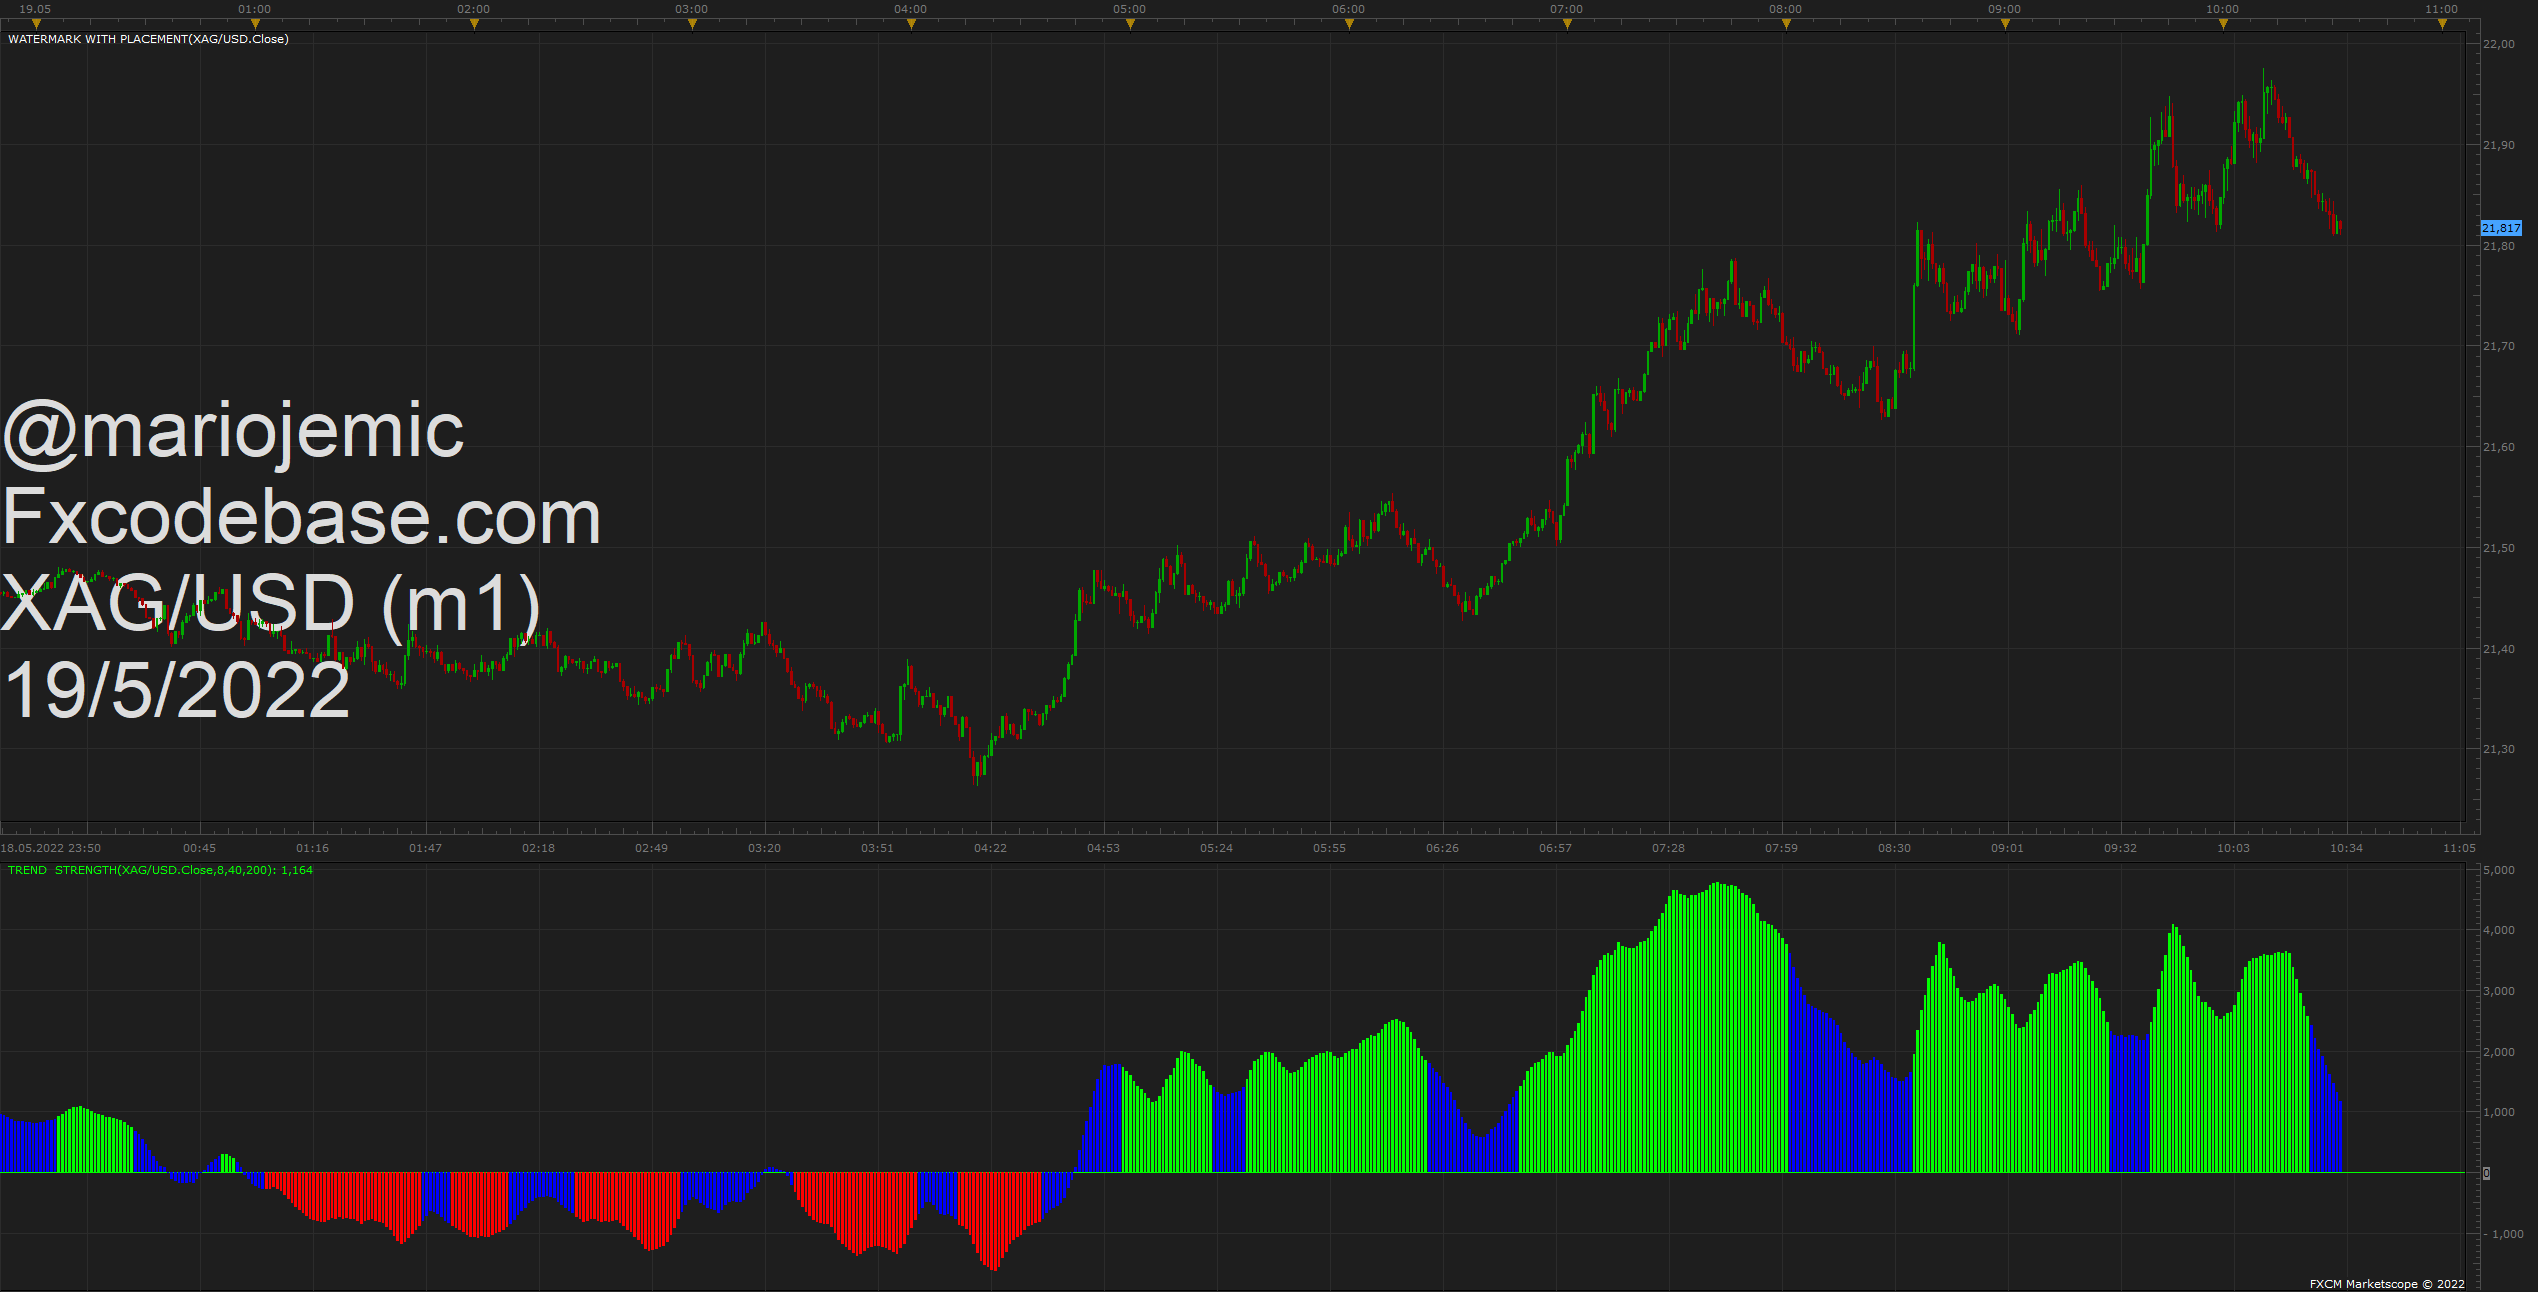This screenshot has width=2538, height=1292.
Task: Click the 5,000 oscillator scale label
Action: [x=2499, y=870]
